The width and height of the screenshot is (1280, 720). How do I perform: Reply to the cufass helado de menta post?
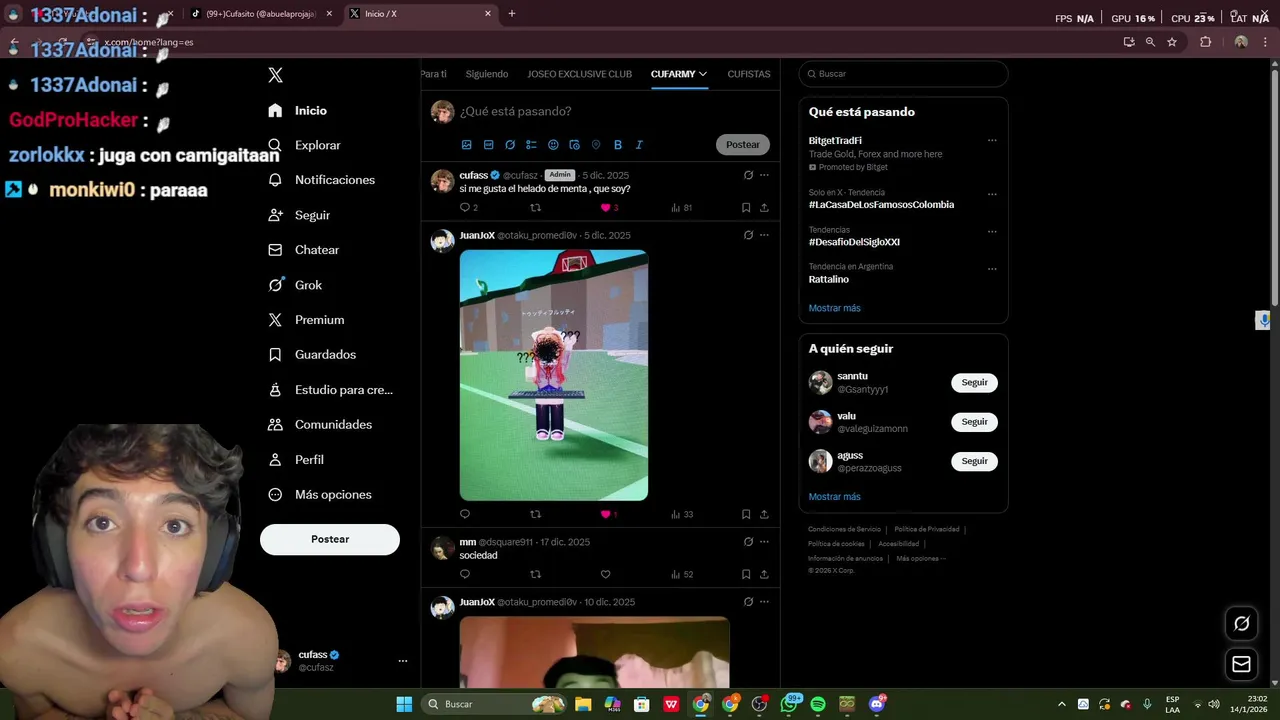point(464,208)
